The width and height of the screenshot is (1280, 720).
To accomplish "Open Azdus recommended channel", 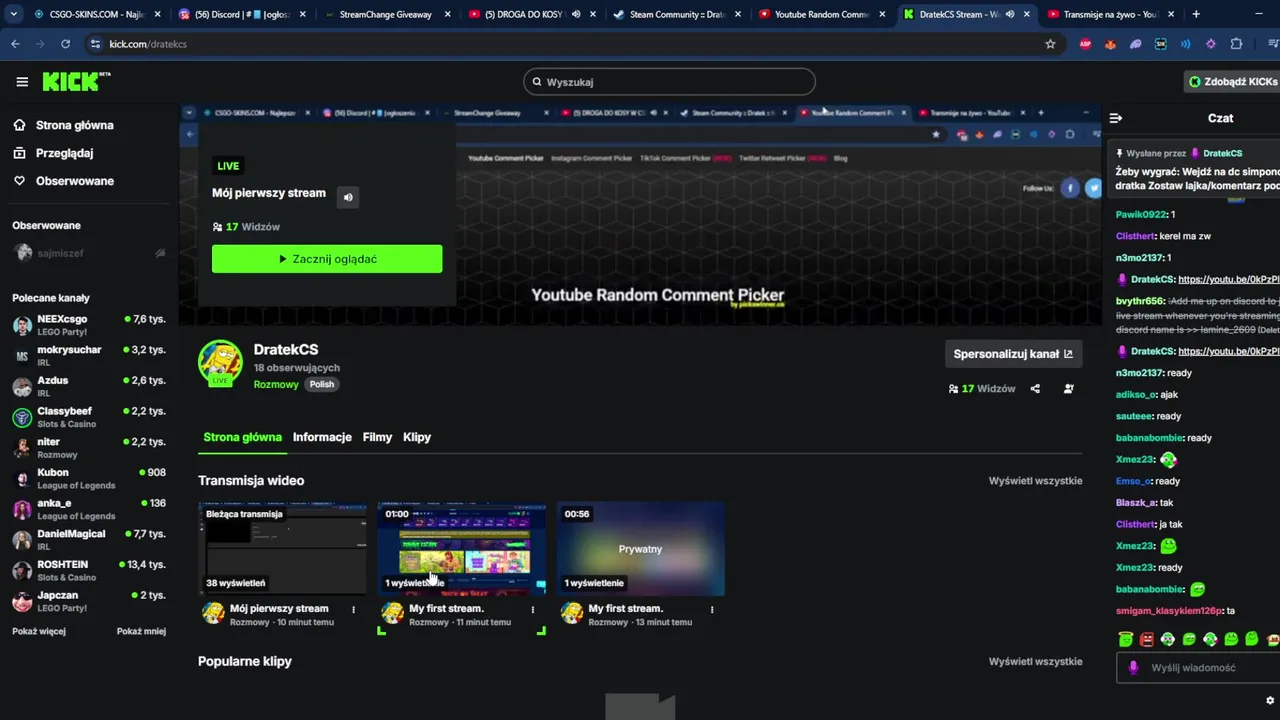I will tap(89, 386).
